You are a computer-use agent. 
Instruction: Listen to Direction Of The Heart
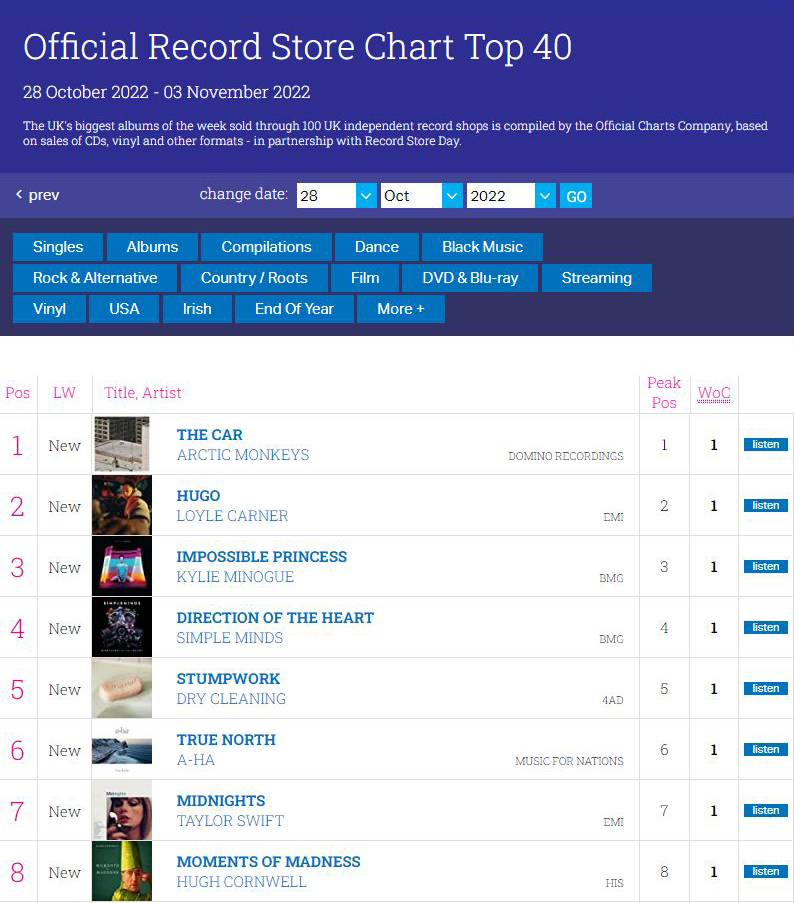[765, 628]
